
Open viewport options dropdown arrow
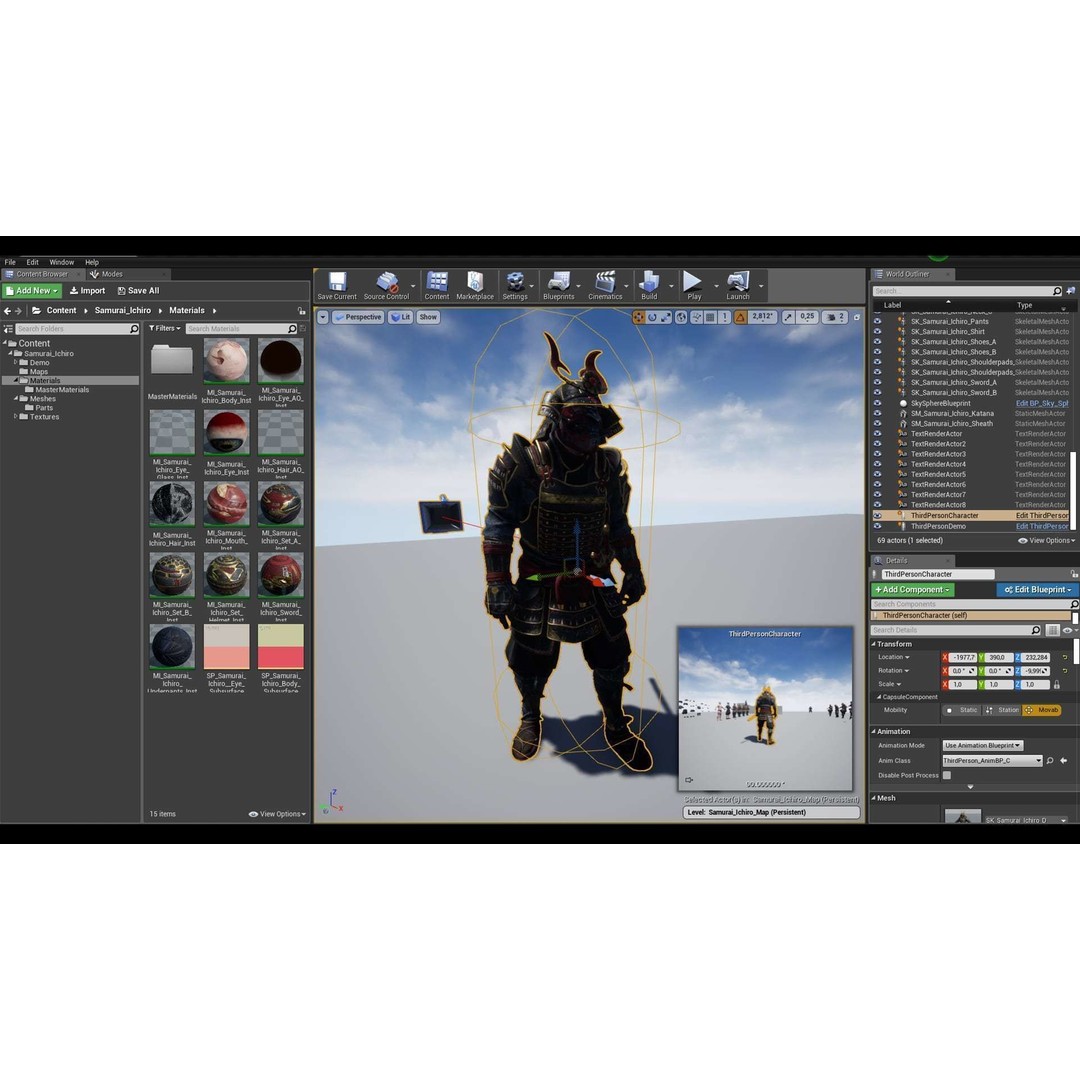pyautogui.click(x=322, y=317)
